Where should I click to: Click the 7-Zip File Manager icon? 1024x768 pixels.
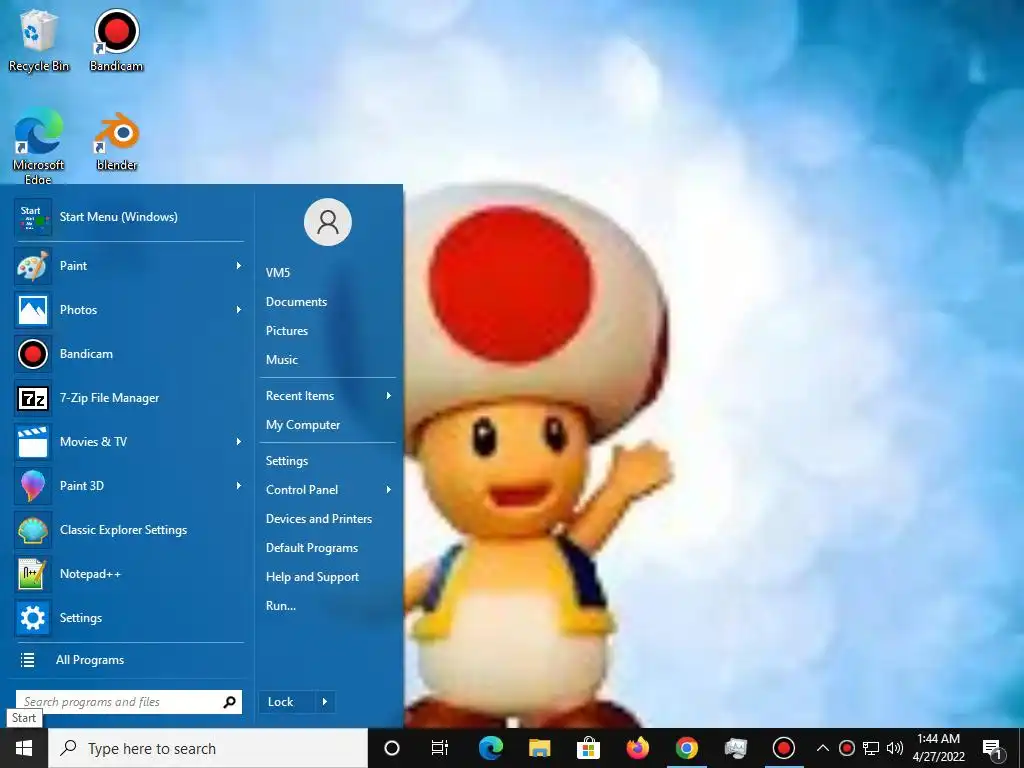click(x=33, y=398)
